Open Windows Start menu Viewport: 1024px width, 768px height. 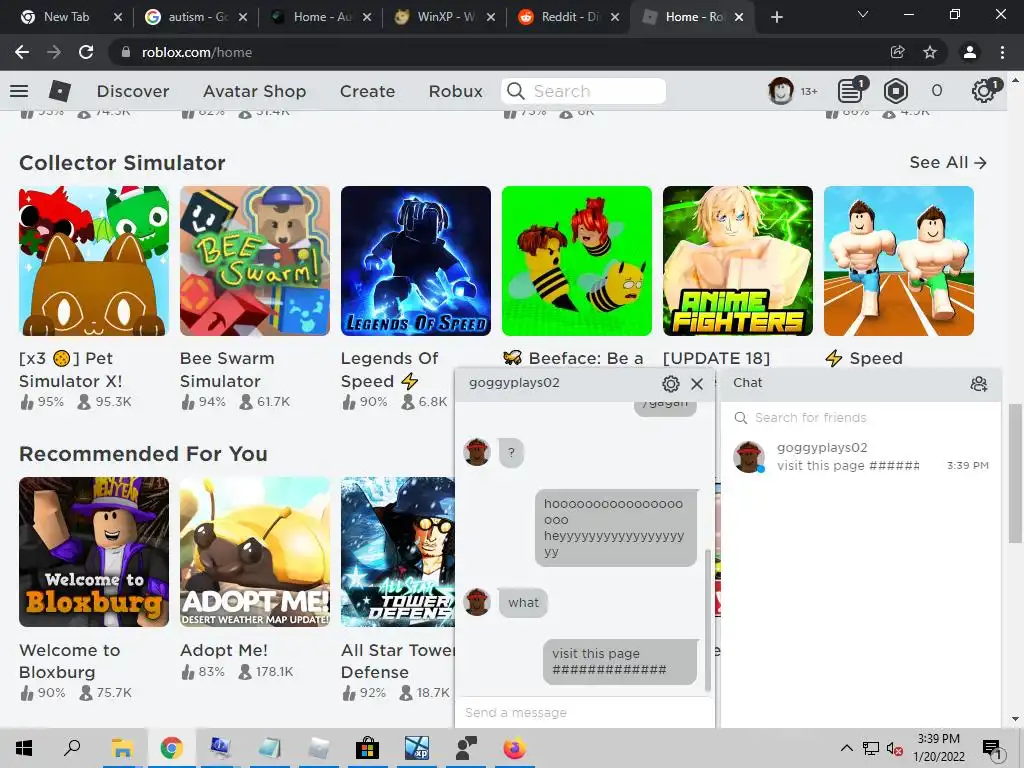coord(24,748)
